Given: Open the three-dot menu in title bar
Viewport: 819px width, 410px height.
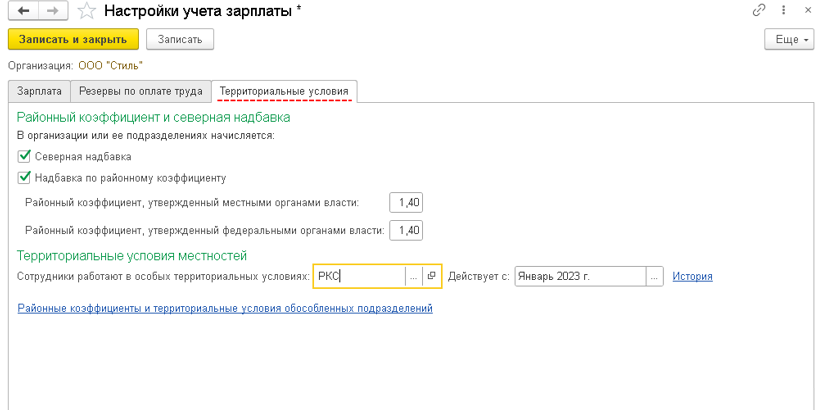Looking at the screenshot, I should pos(783,10).
